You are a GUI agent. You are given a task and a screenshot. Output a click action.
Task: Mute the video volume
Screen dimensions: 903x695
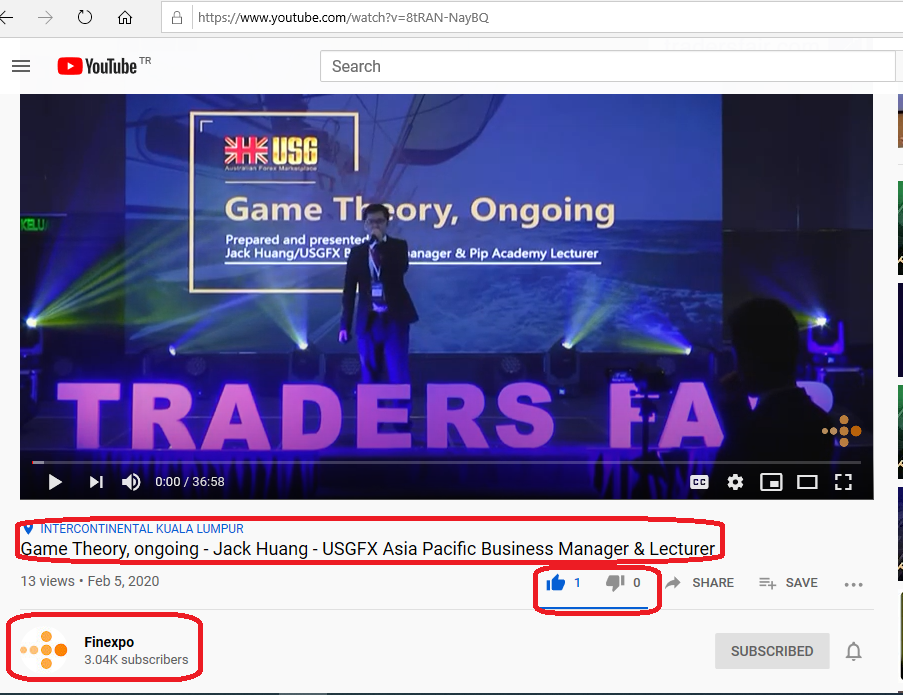131,482
